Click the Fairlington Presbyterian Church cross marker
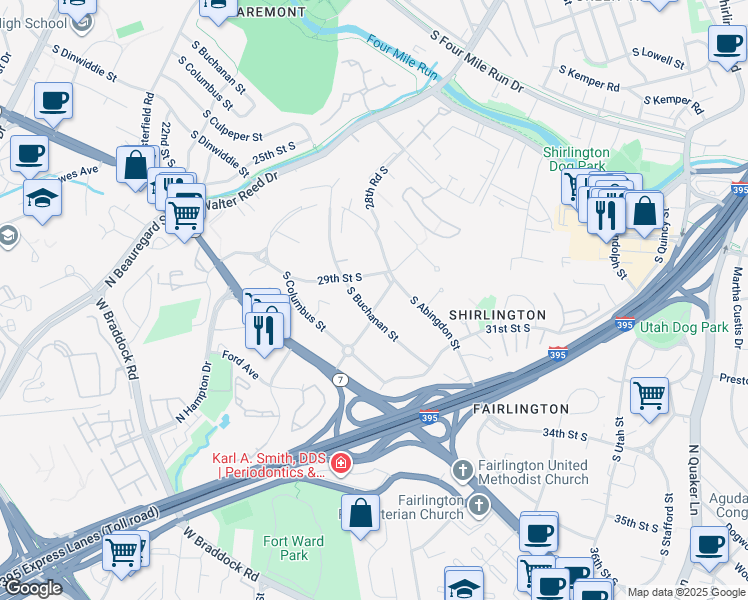748x600 pixels. coord(479,506)
